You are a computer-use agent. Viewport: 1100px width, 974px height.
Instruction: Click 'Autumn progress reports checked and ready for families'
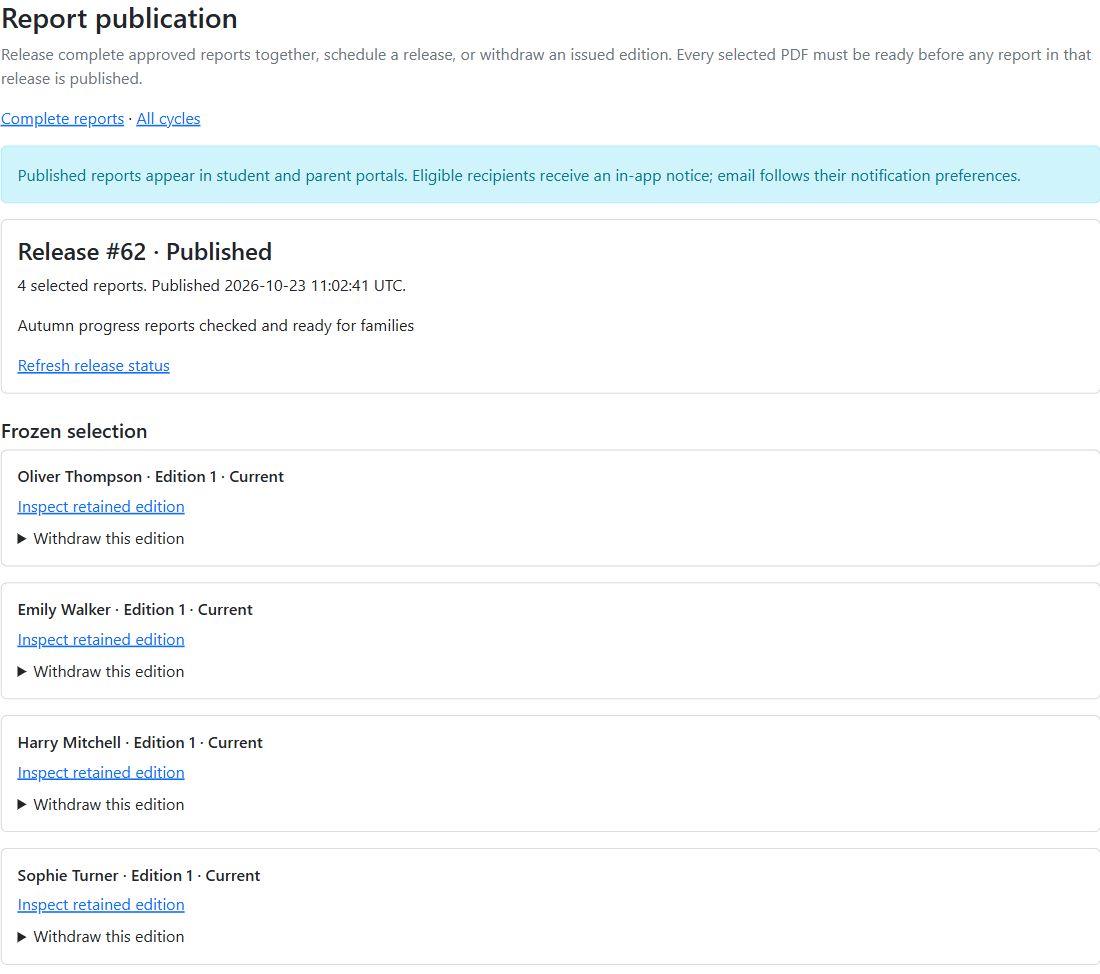[215, 326]
